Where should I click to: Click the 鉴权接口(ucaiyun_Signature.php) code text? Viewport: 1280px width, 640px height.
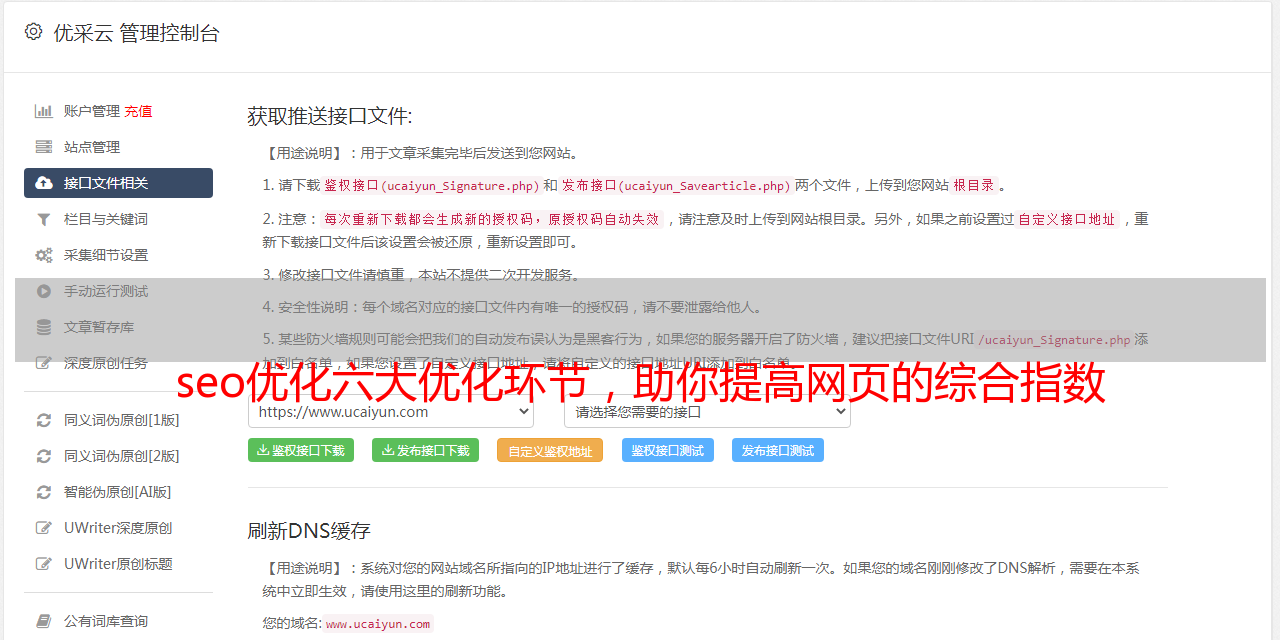coord(431,185)
